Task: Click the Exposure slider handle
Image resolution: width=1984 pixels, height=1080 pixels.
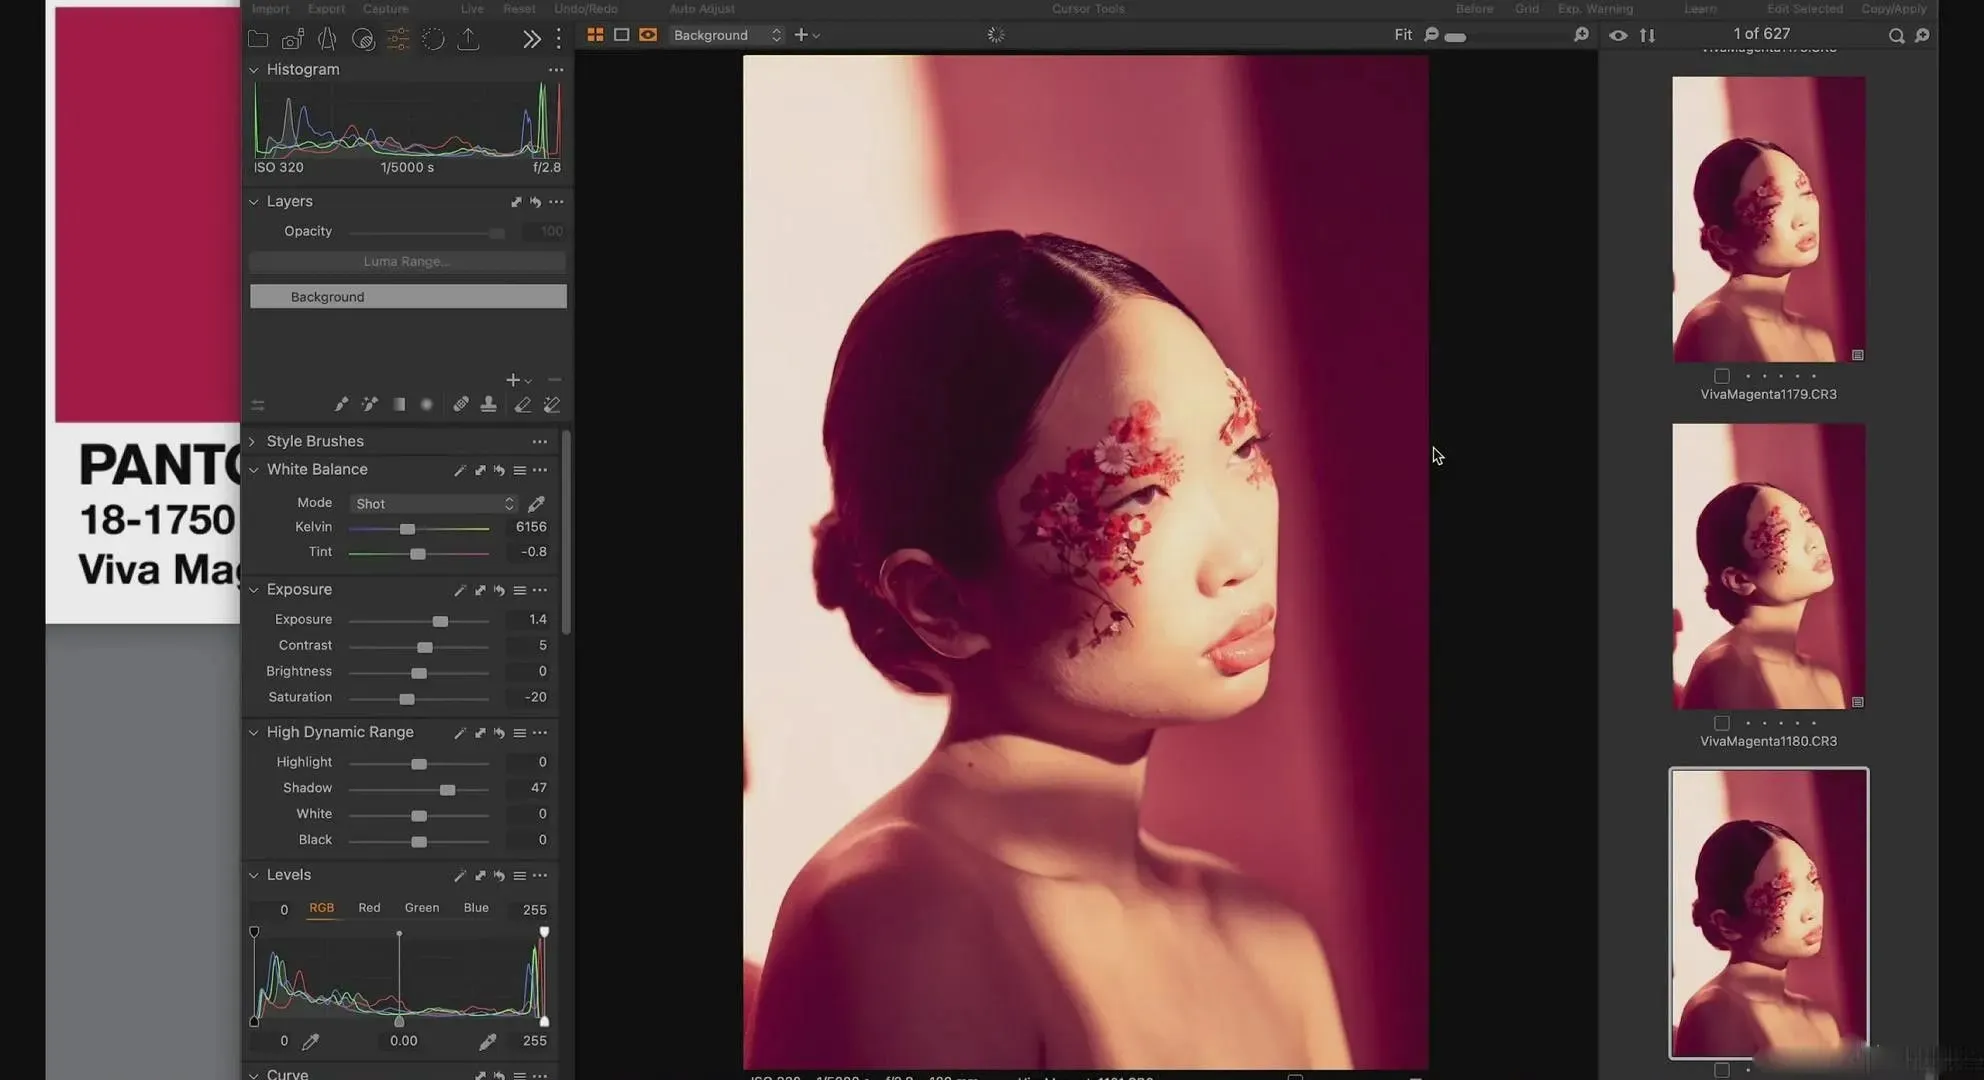Action: [x=440, y=621]
